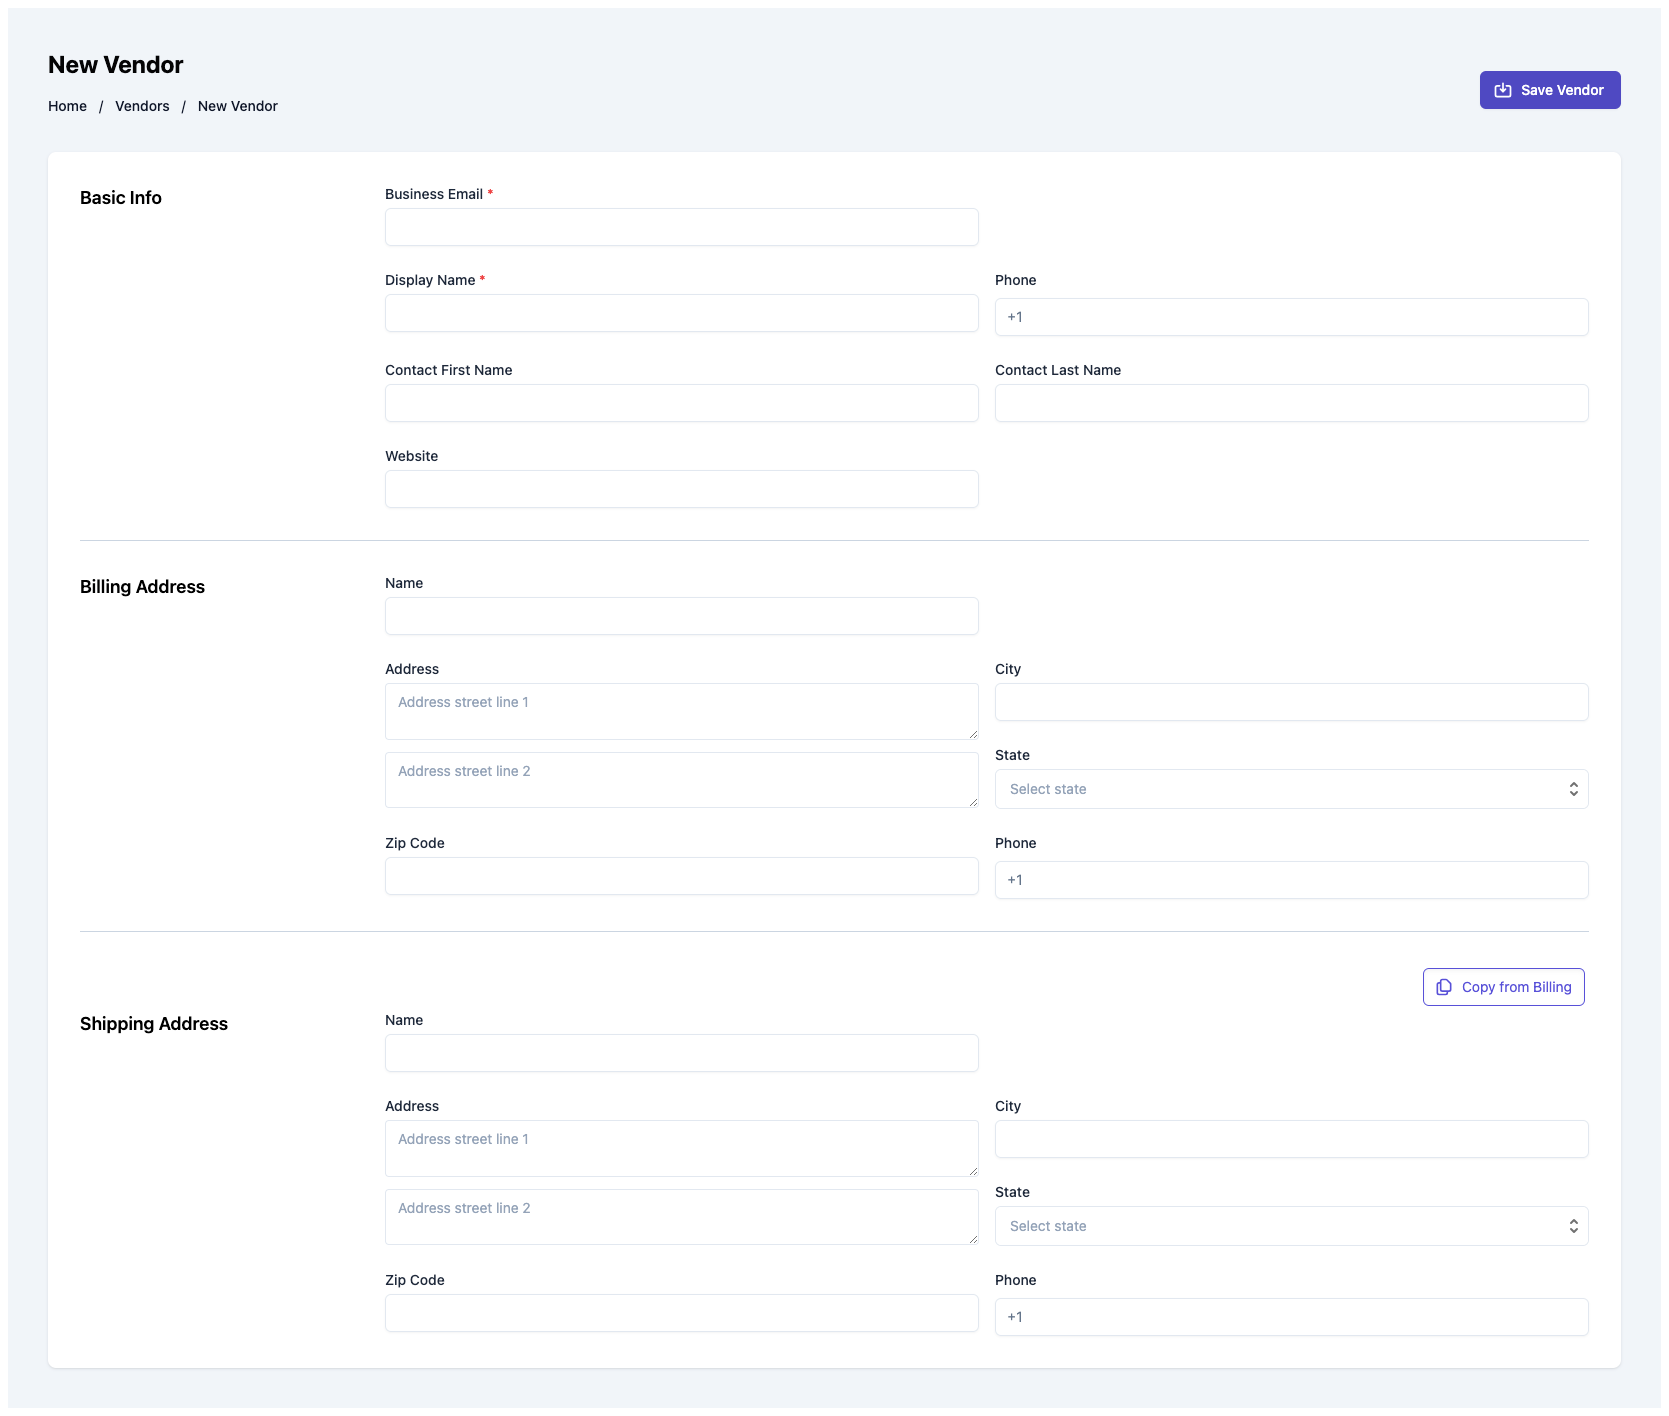Focus the Shipping Address Zip Code field

pyautogui.click(x=681, y=1313)
